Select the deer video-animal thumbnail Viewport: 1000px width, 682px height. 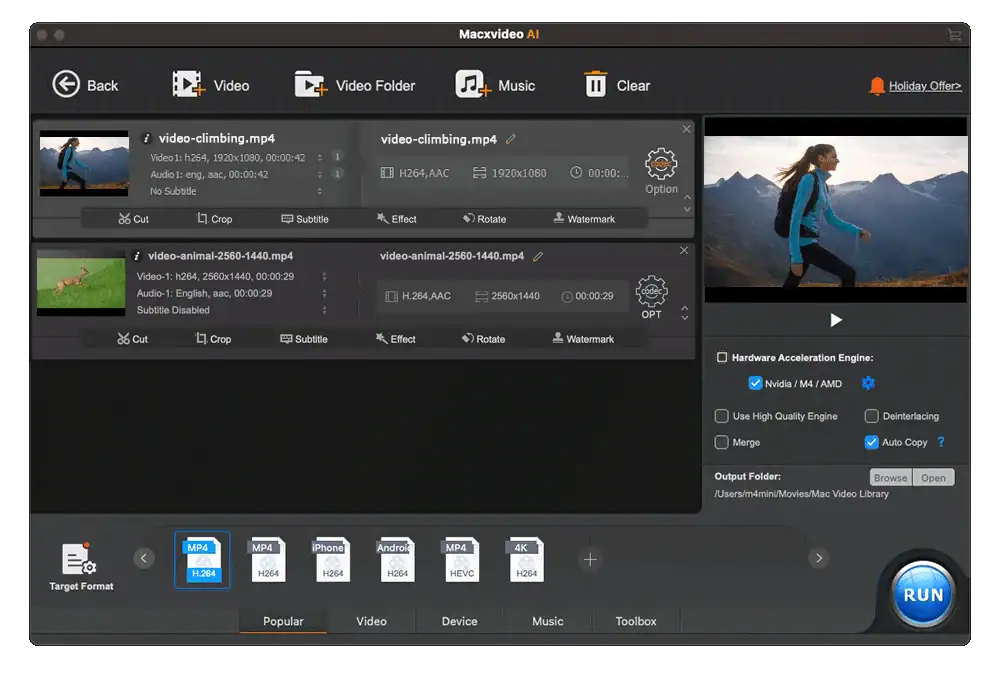[81, 283]
